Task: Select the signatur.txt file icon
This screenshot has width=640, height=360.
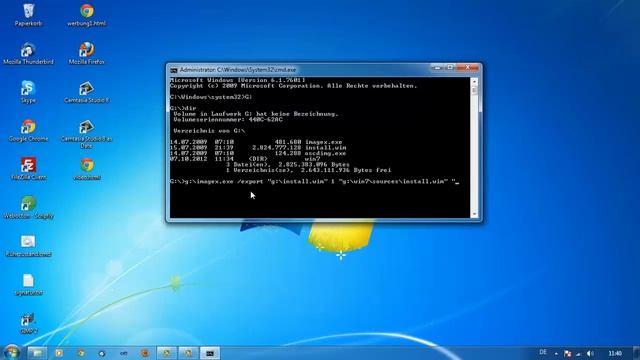Action: coord(28,284)
